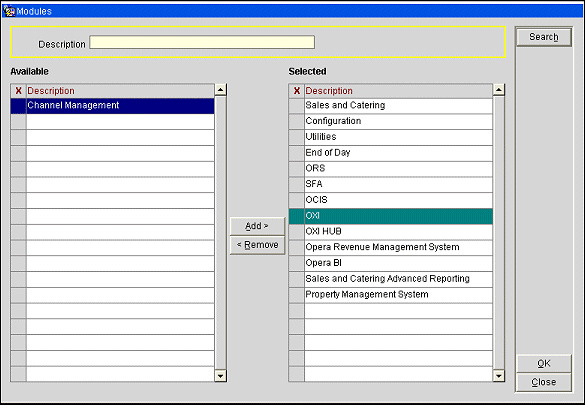Select Sales and Catering Advanced Reporting
585x405 pixels.
398,279
